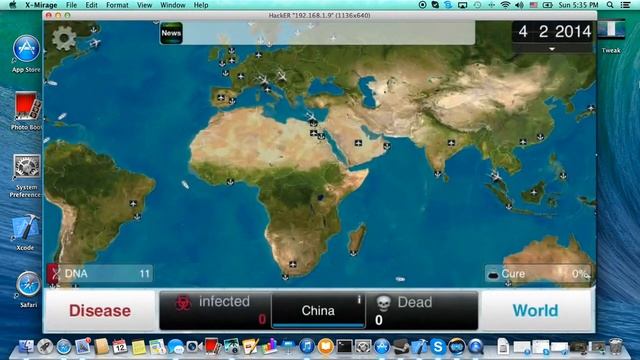Click the 4 2 2014 date display
This screenshot has height=360, width=640.
[554, 32]
